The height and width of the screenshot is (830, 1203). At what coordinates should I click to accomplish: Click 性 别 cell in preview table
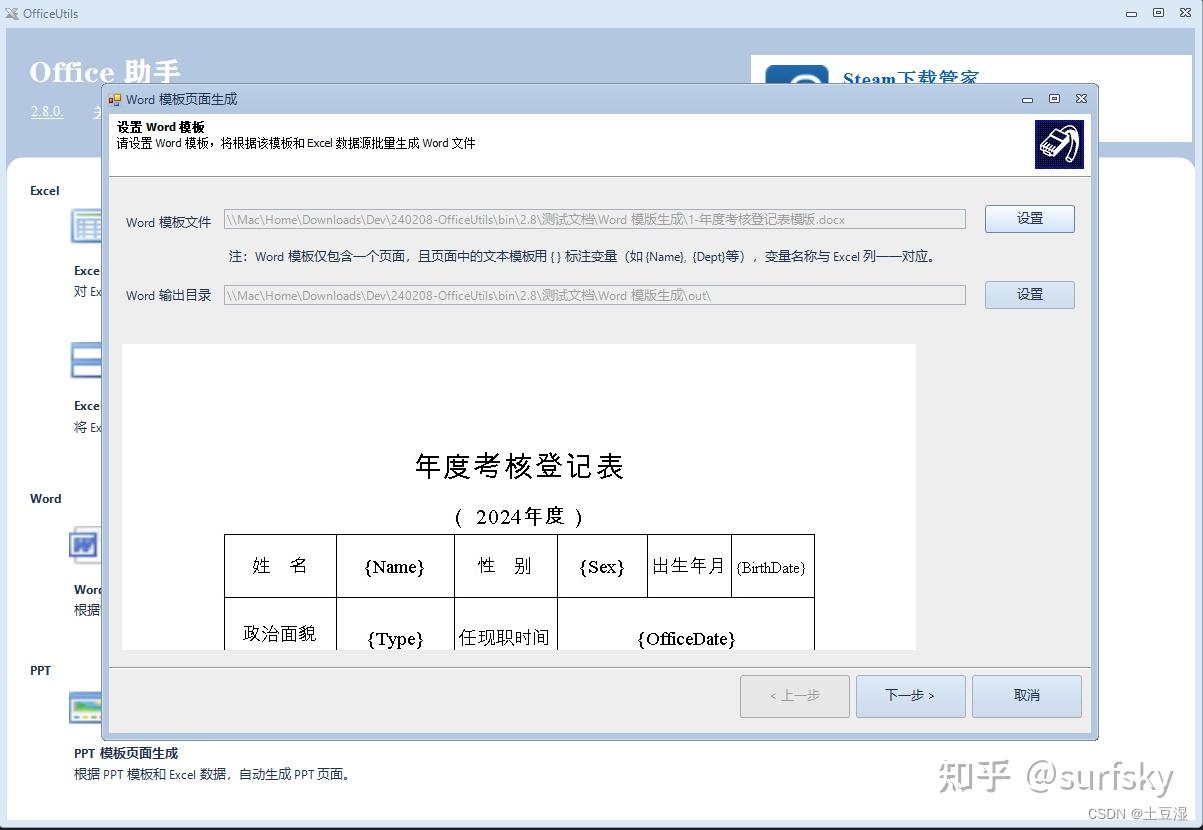505,566
